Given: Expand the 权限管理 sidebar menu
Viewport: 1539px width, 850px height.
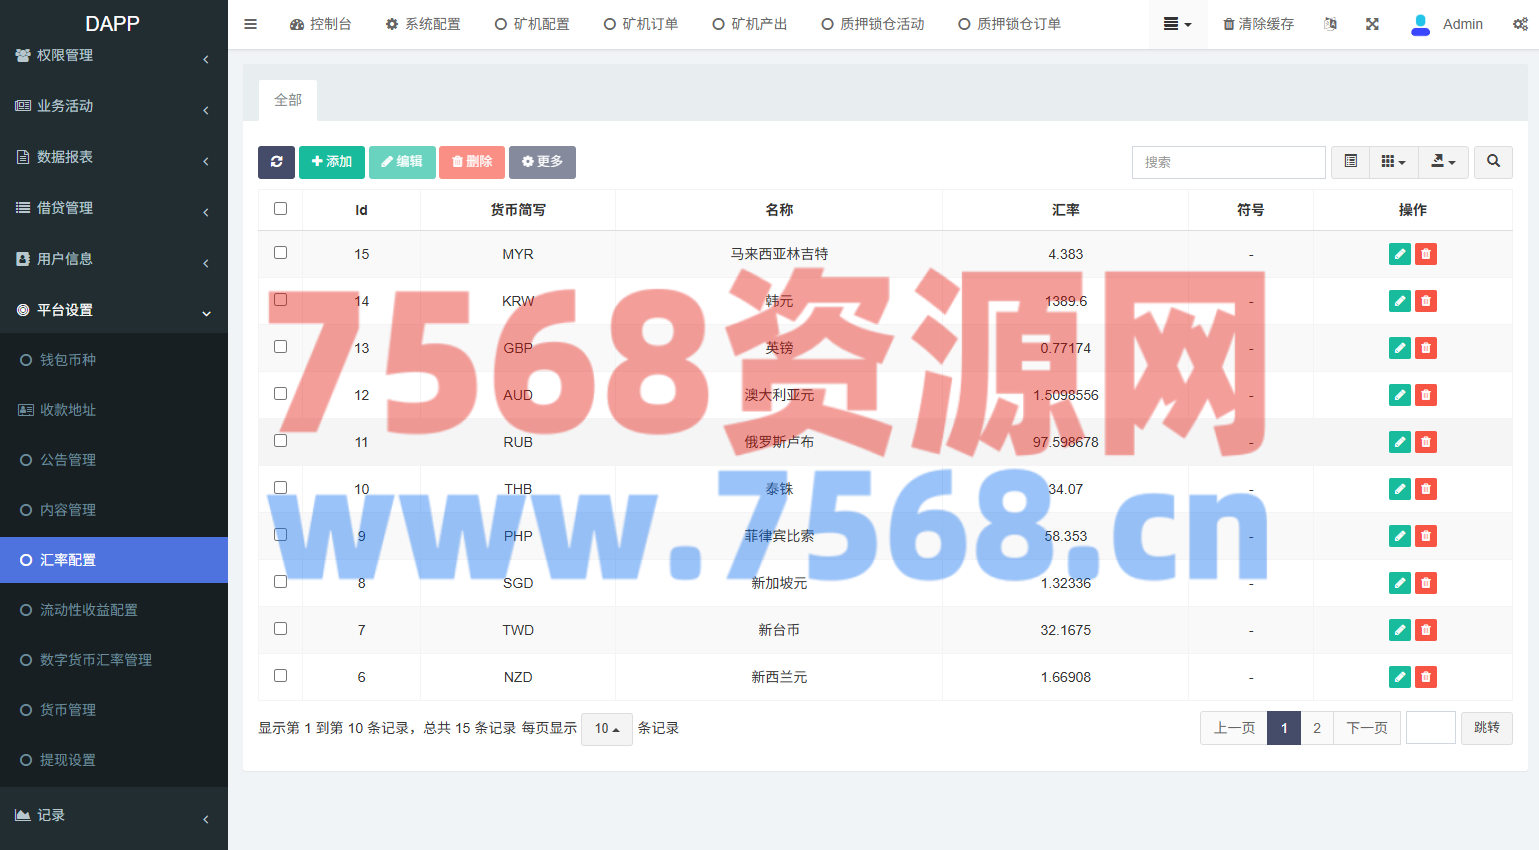Looking at the screenshot, I should click(x=113, y=56).
